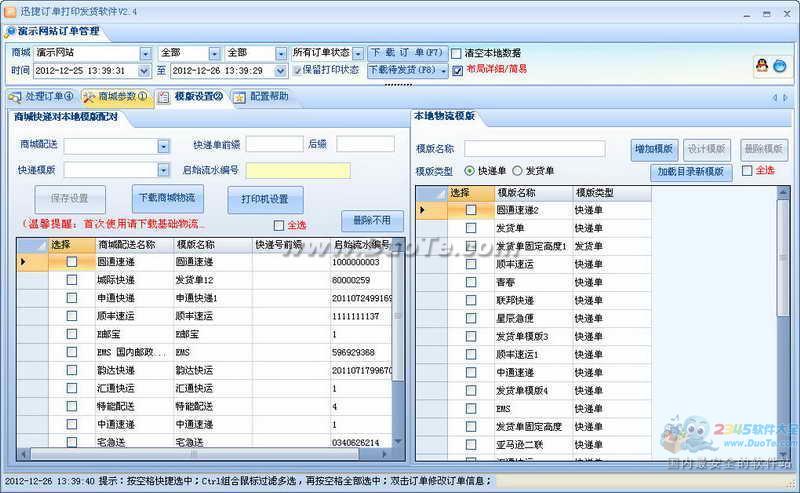Image resolution: width=800 pixels, height=493 pixels.
Task: Tick the checkbox in the 特能配送 row
Action: click(x=72, y=406)
